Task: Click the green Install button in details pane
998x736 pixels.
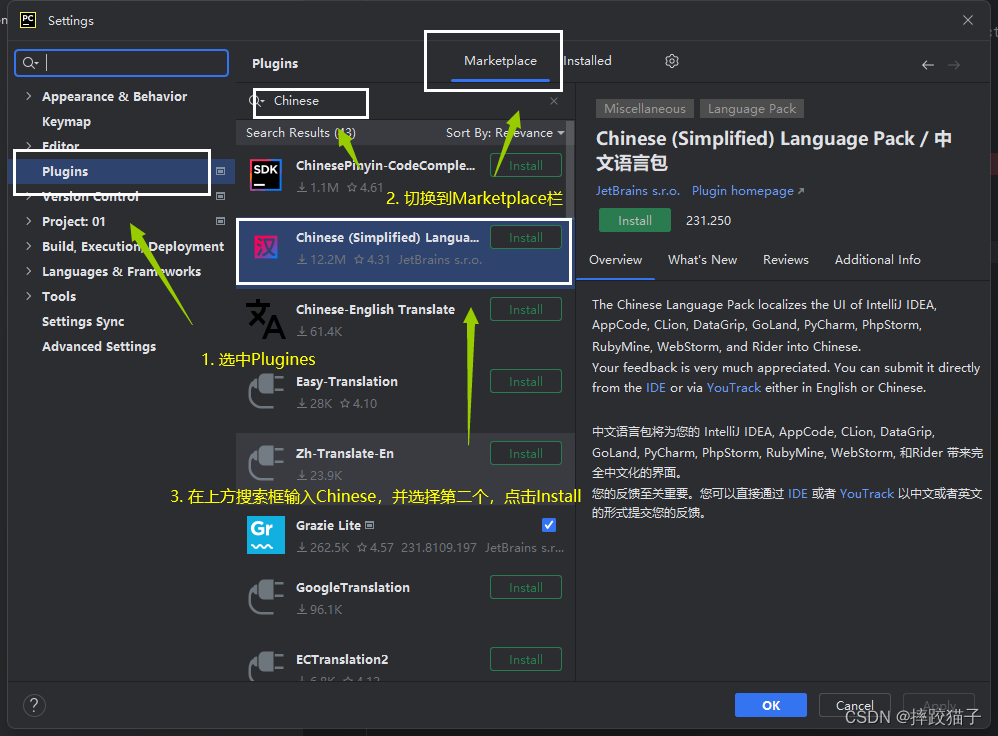Action: tap(635, 220)
